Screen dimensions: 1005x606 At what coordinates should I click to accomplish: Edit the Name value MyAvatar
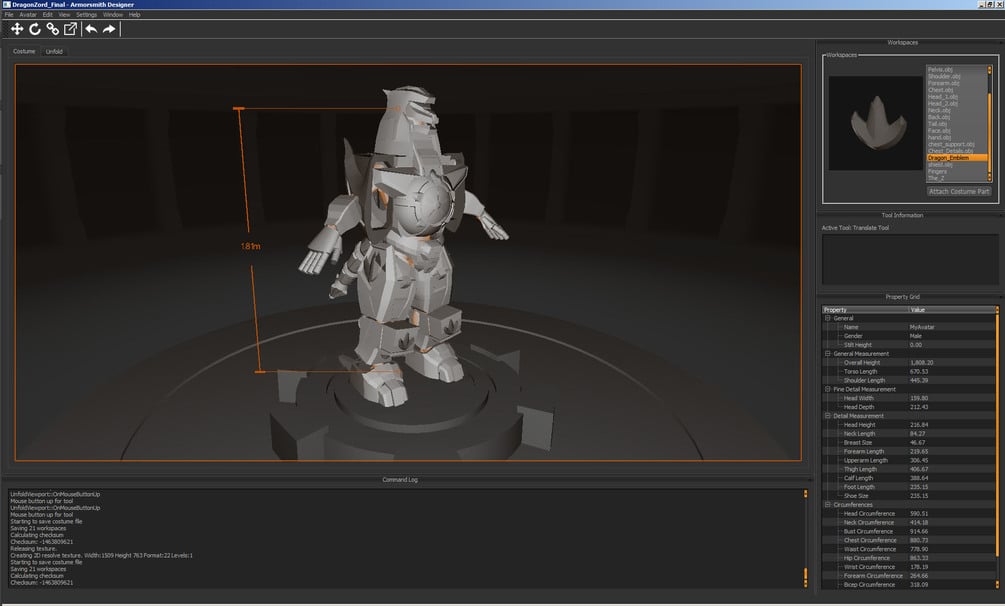point(951,327)
